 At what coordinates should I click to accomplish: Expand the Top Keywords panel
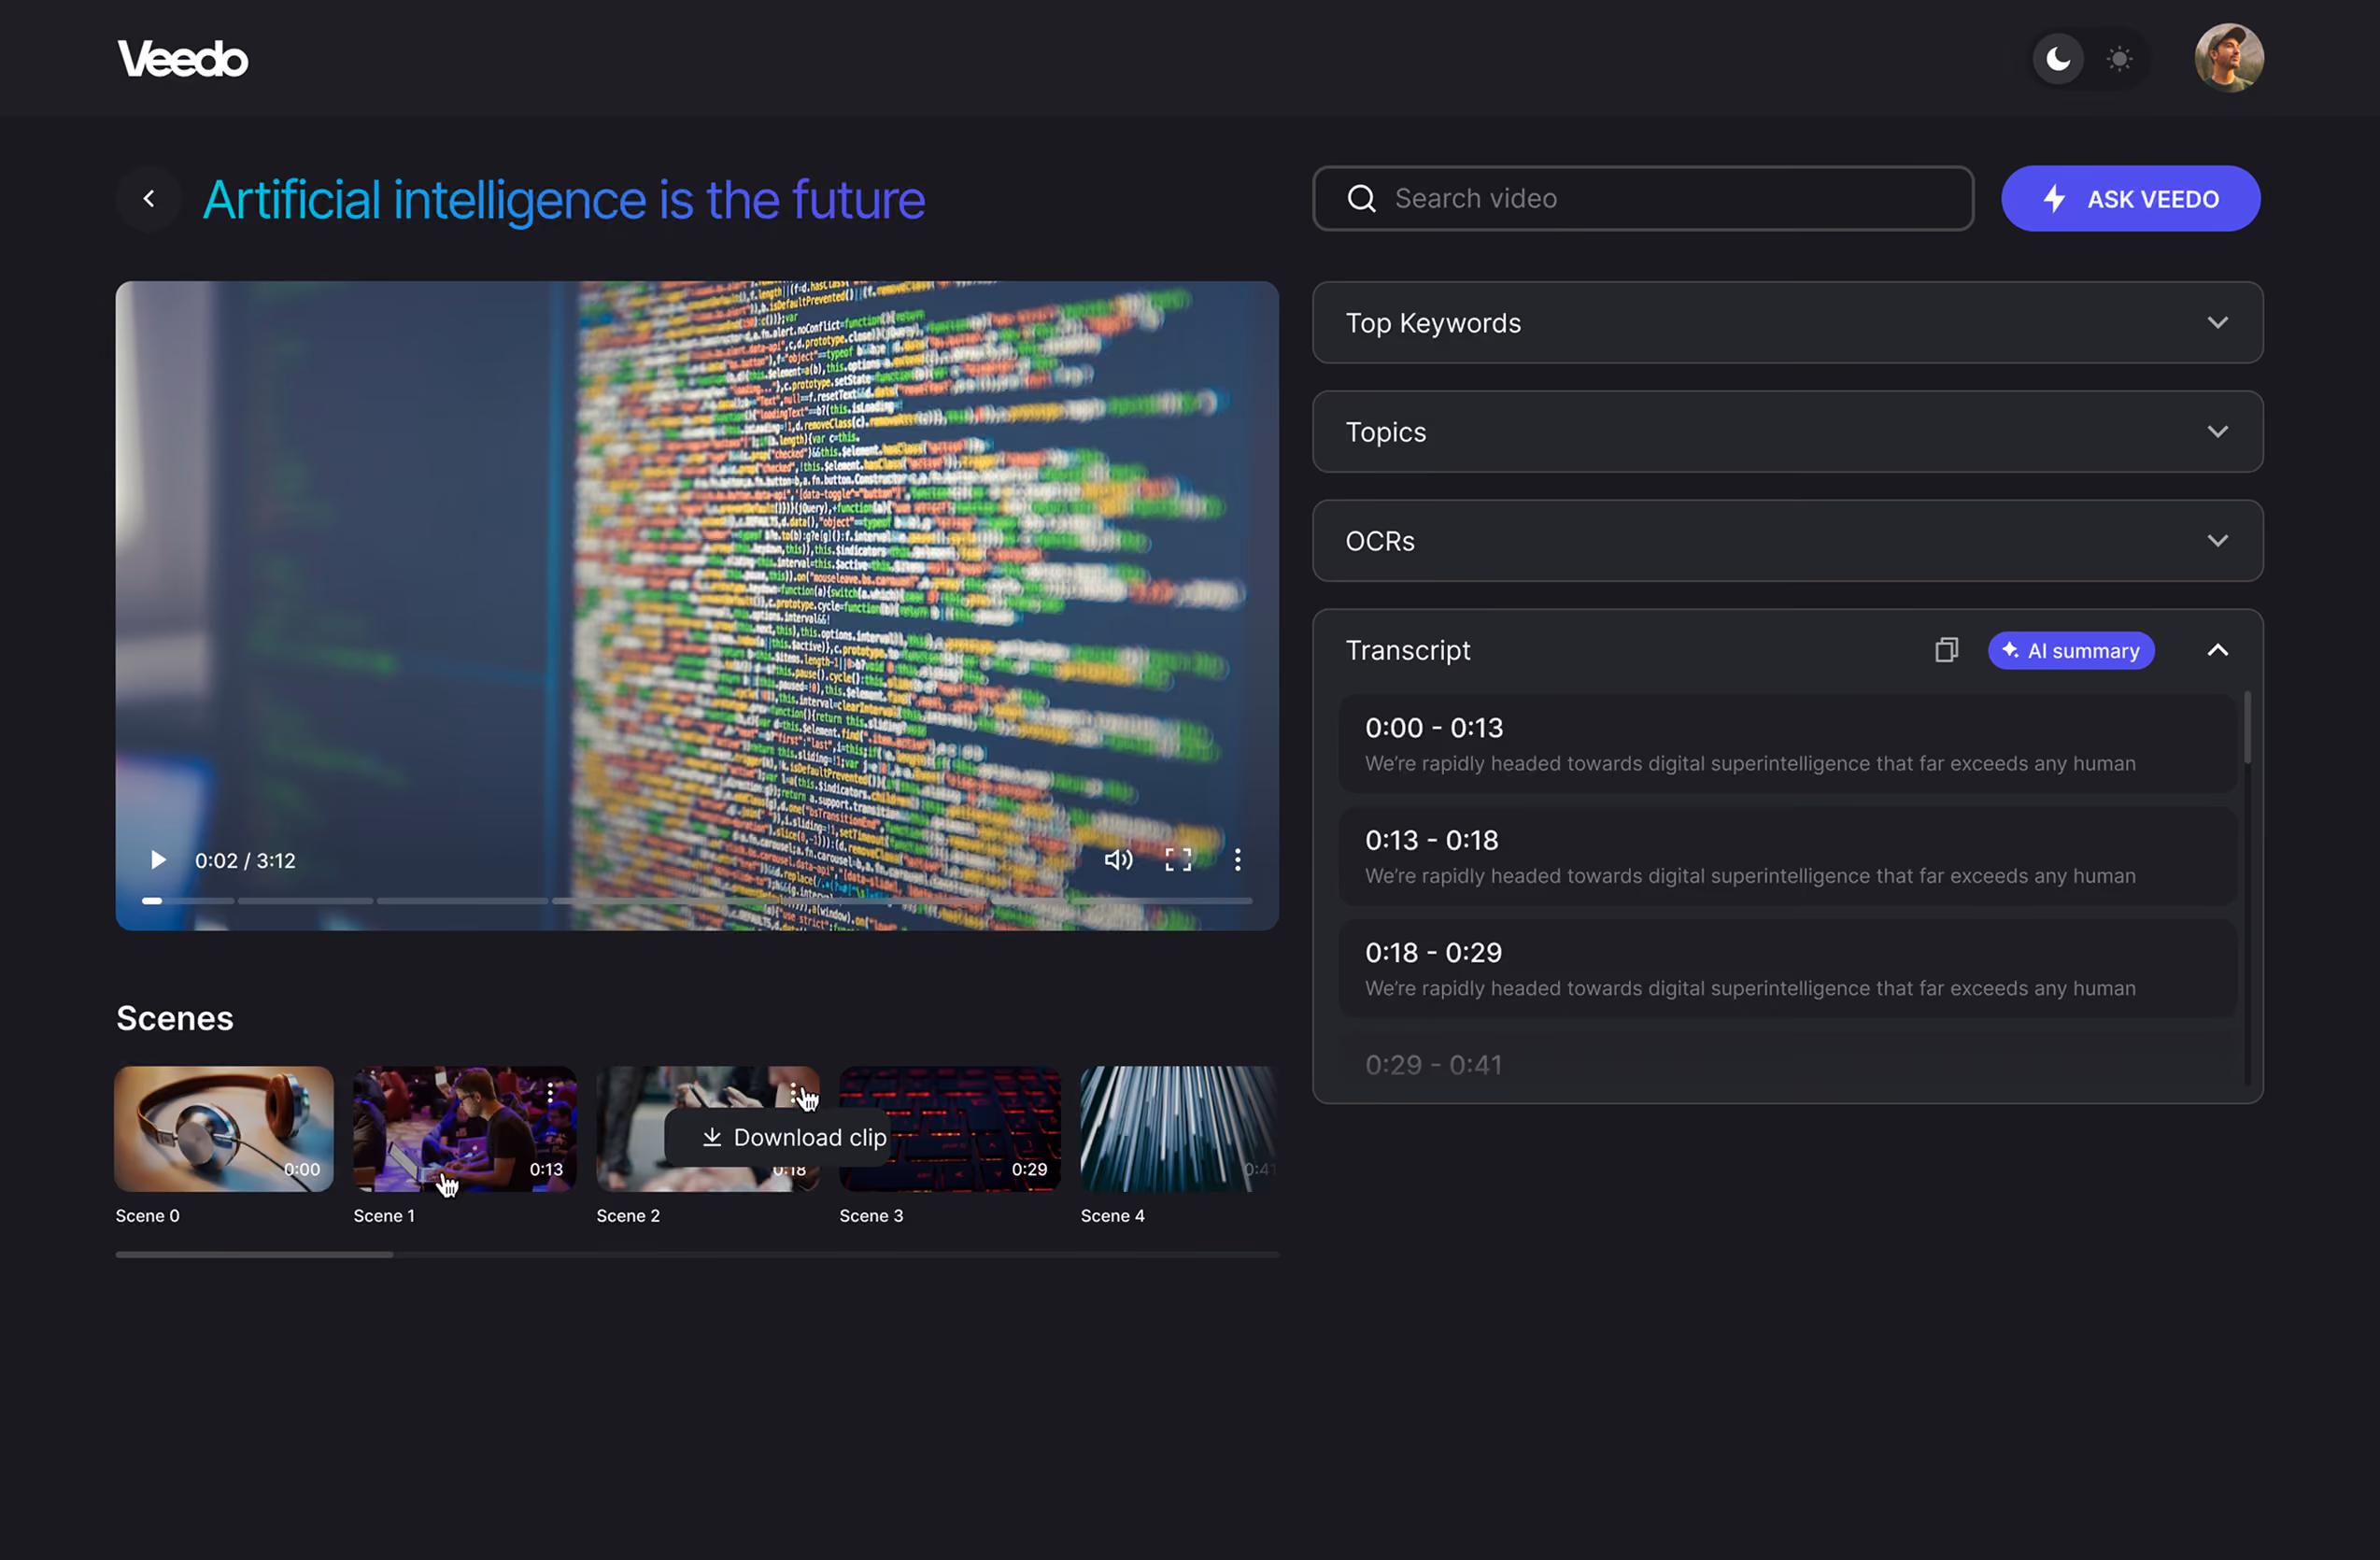[1787, 323]
